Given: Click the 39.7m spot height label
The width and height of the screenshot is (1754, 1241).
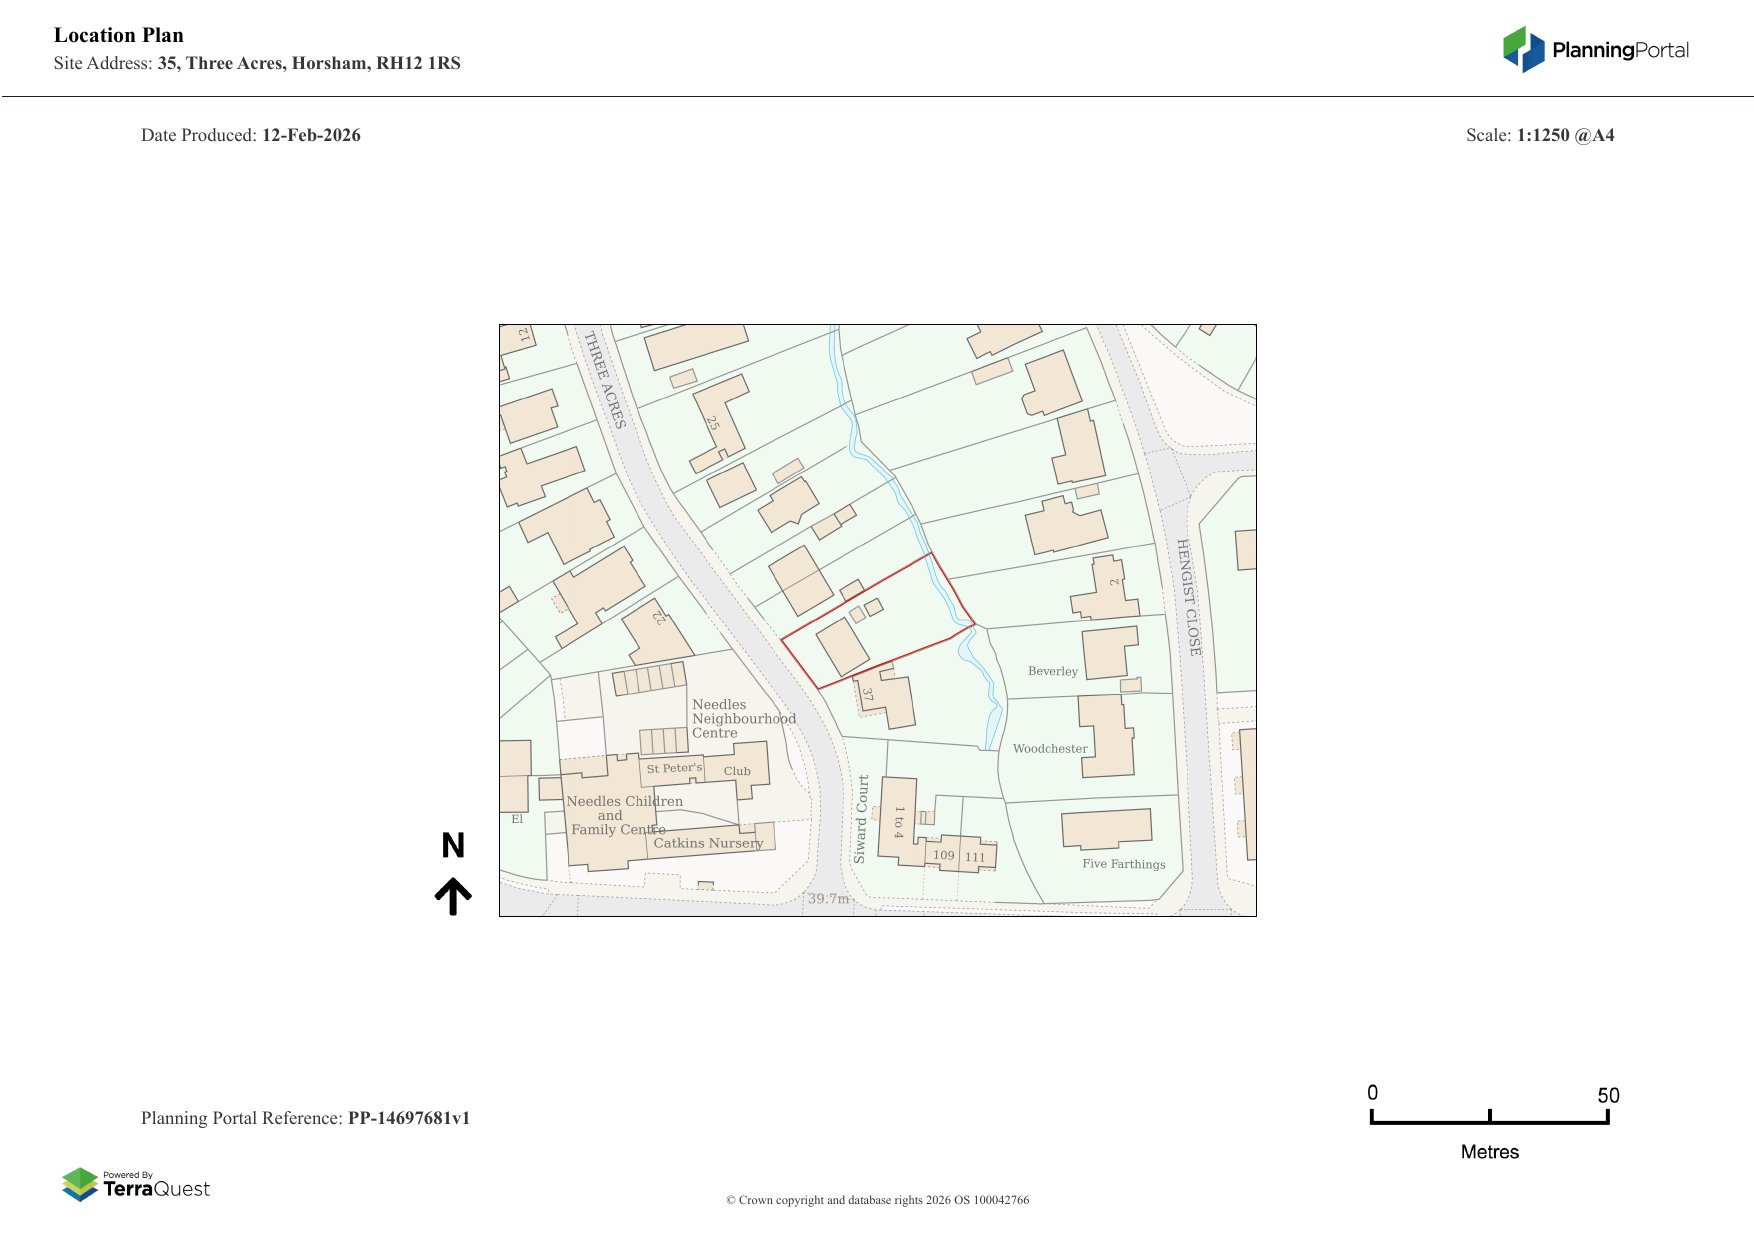Looking at the screenshot, I should tap(828, 899).
